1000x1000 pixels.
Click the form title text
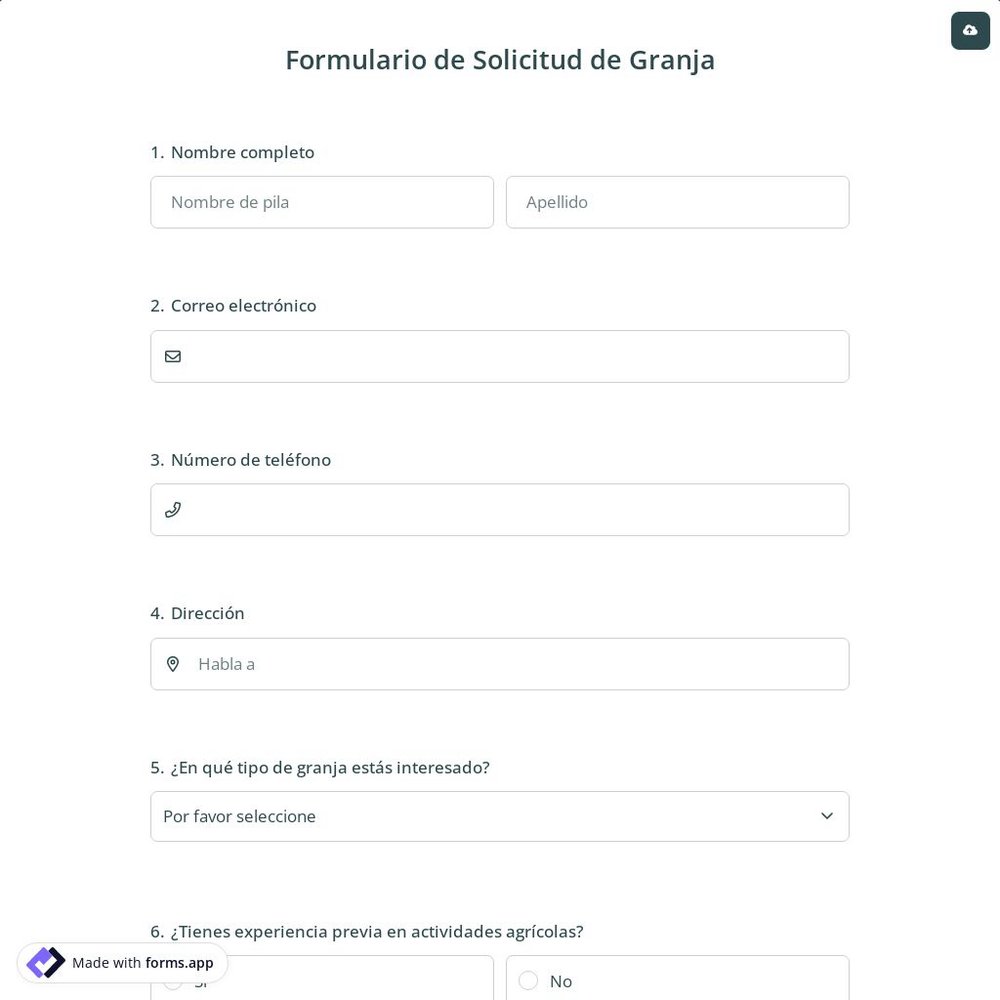pos(500,59)
